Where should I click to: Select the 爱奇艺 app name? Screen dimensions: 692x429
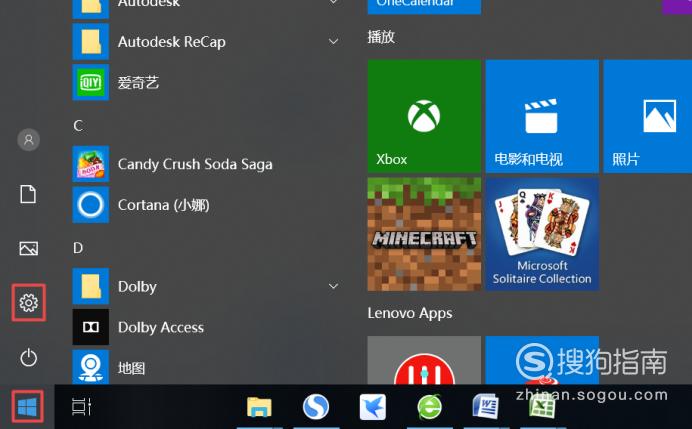pos(138,83)
